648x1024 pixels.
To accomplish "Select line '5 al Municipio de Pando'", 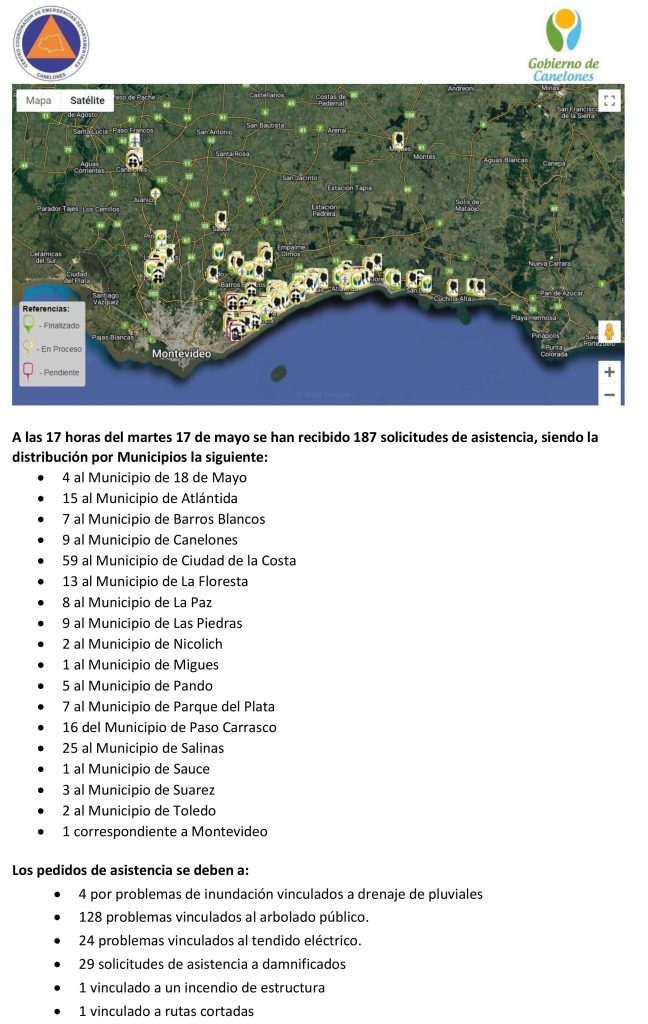I will point(137,686).
